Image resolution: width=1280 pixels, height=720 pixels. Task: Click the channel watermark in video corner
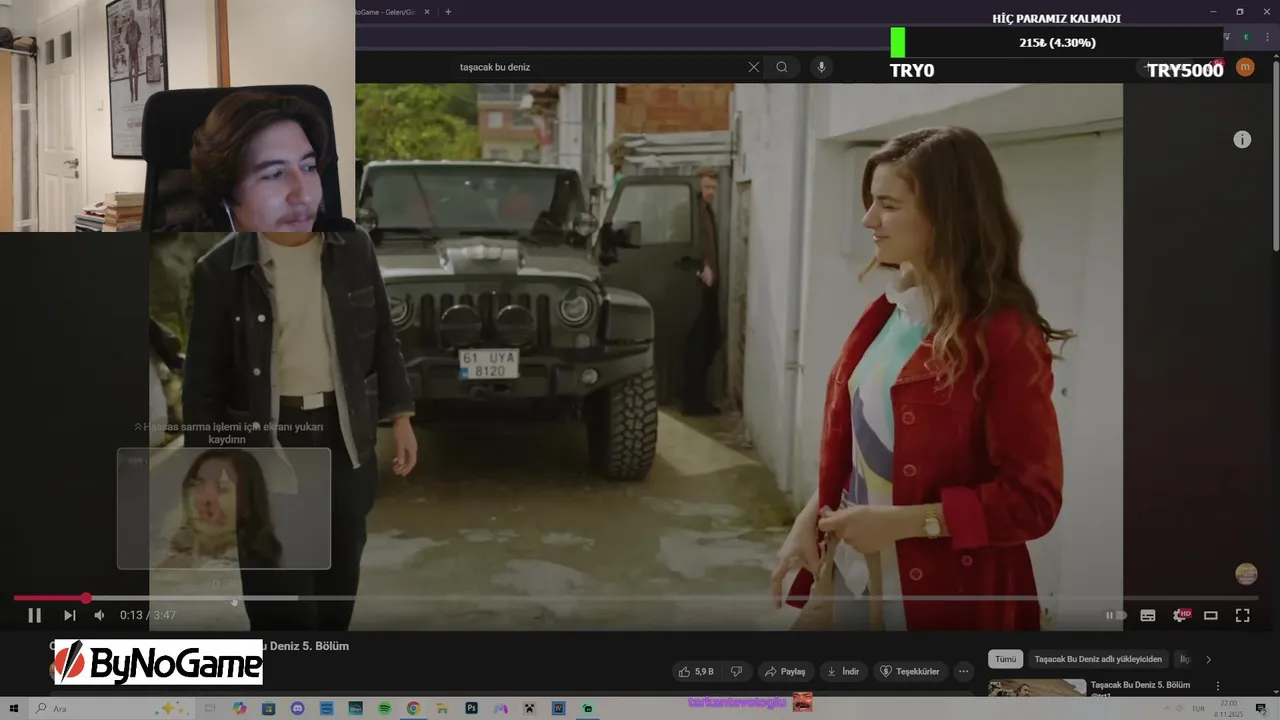coord(1246,574)
